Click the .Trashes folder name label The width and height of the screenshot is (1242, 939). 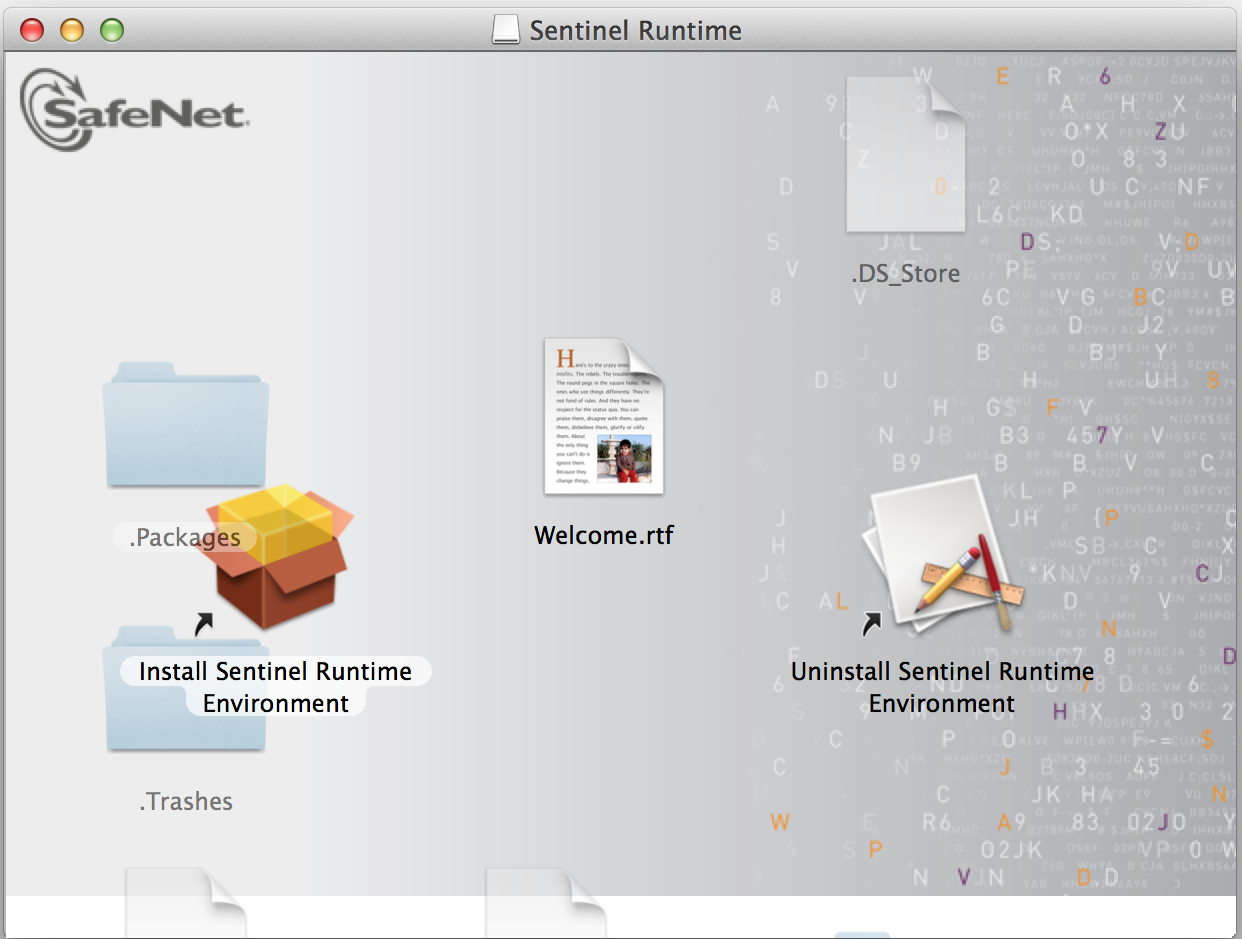tap(186, 801)
